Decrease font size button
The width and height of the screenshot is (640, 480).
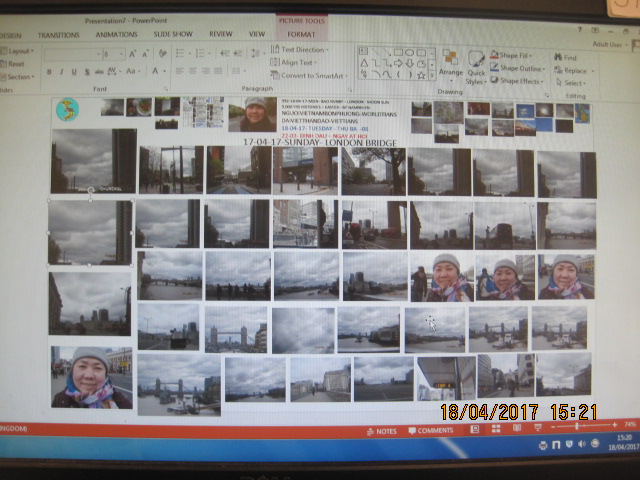click(146, 54)
